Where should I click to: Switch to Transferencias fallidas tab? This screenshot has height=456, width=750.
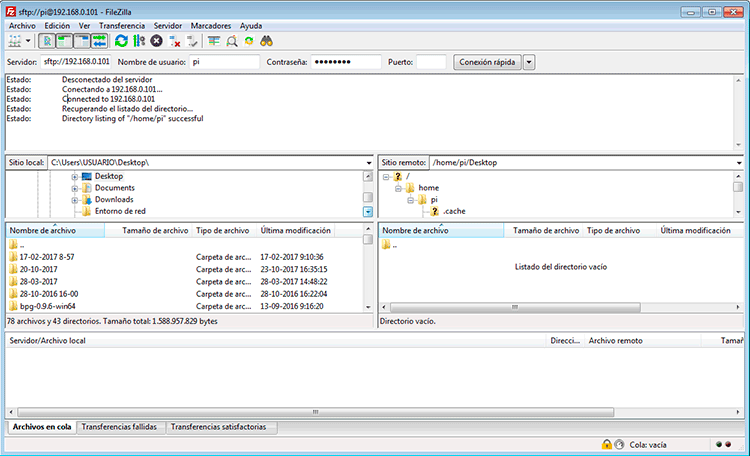(x=119, y=427)
